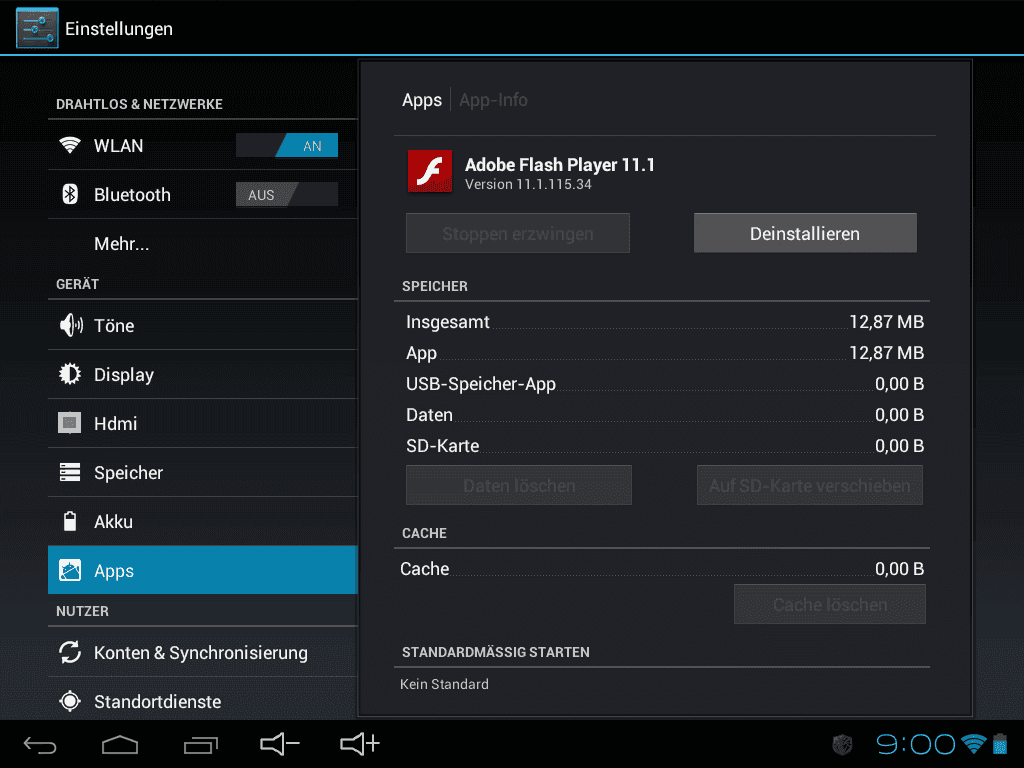
Task: Open Akku battery settings
Action: tap(202, 521)
